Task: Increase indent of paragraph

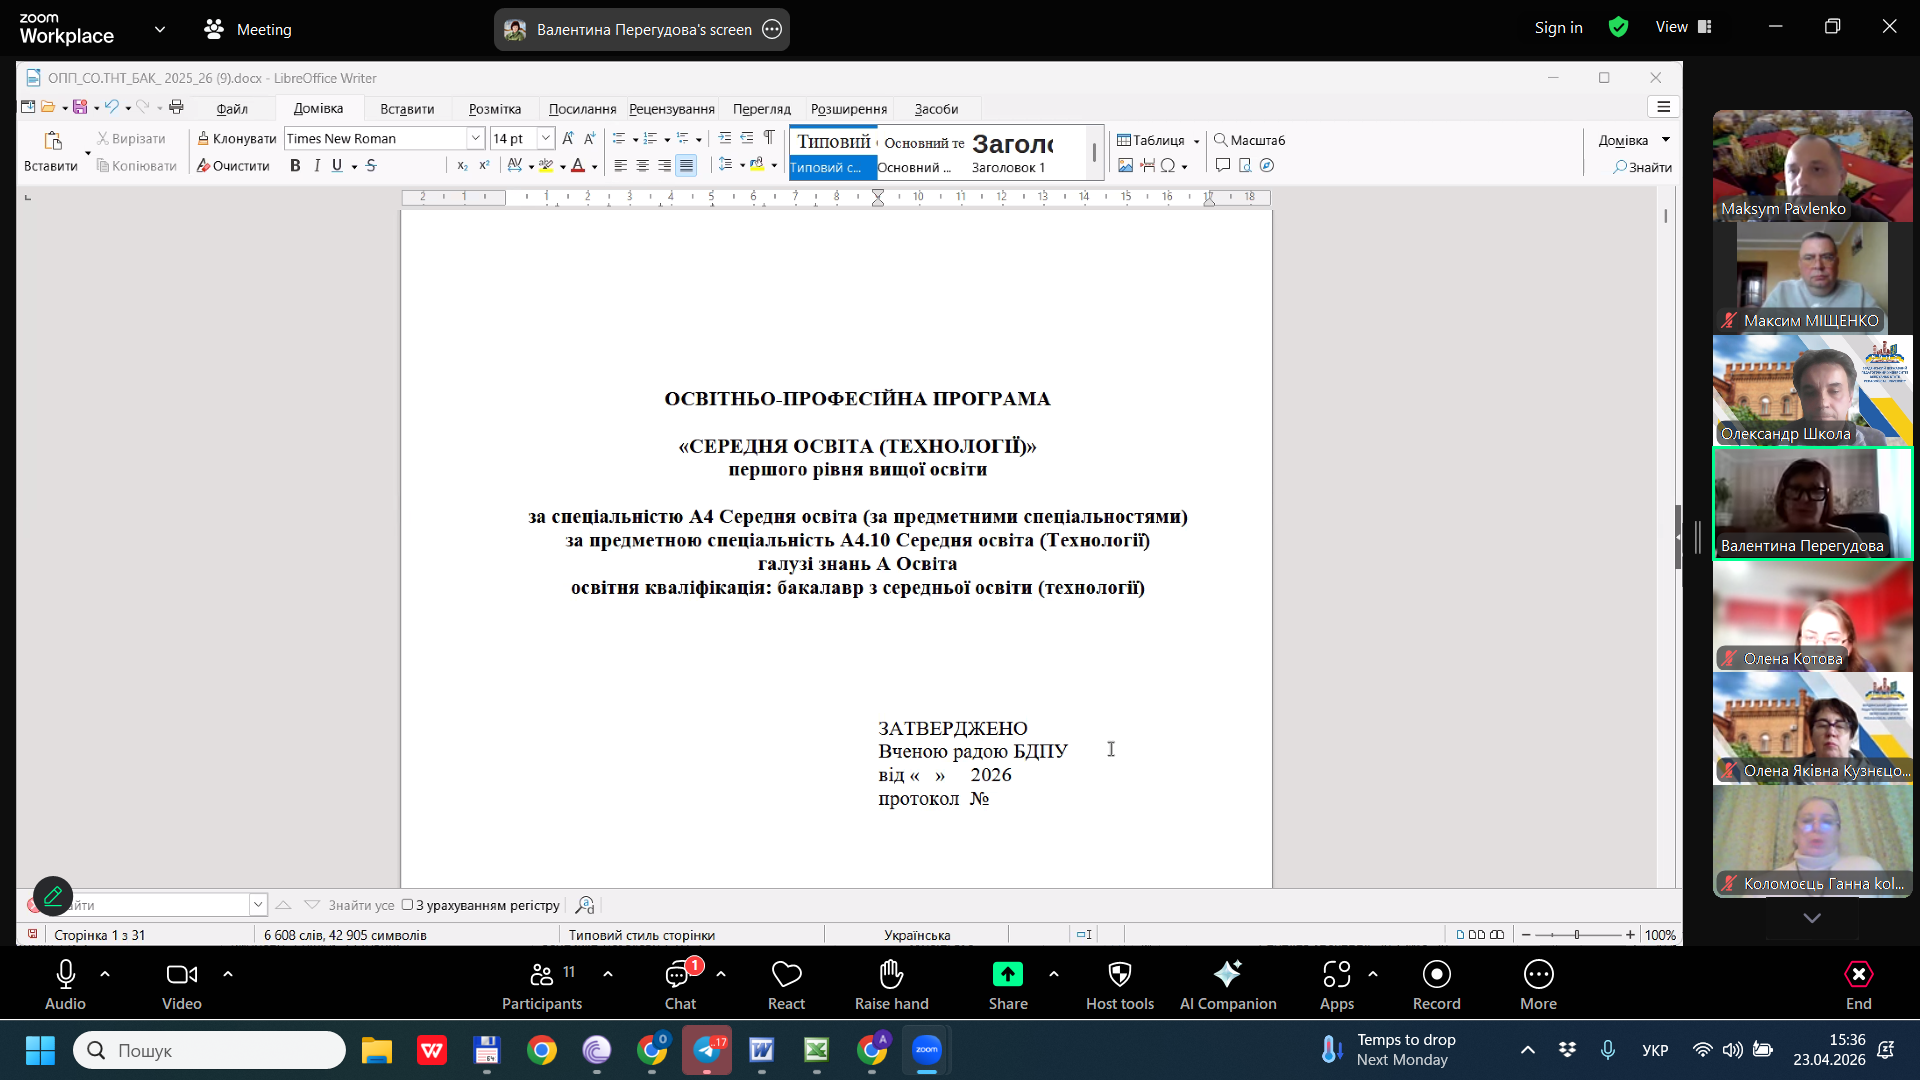Action: click(725, 139)
